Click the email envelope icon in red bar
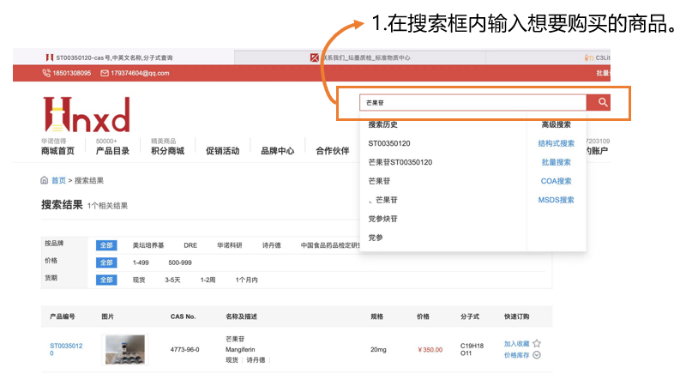 (x=105, y=73)
